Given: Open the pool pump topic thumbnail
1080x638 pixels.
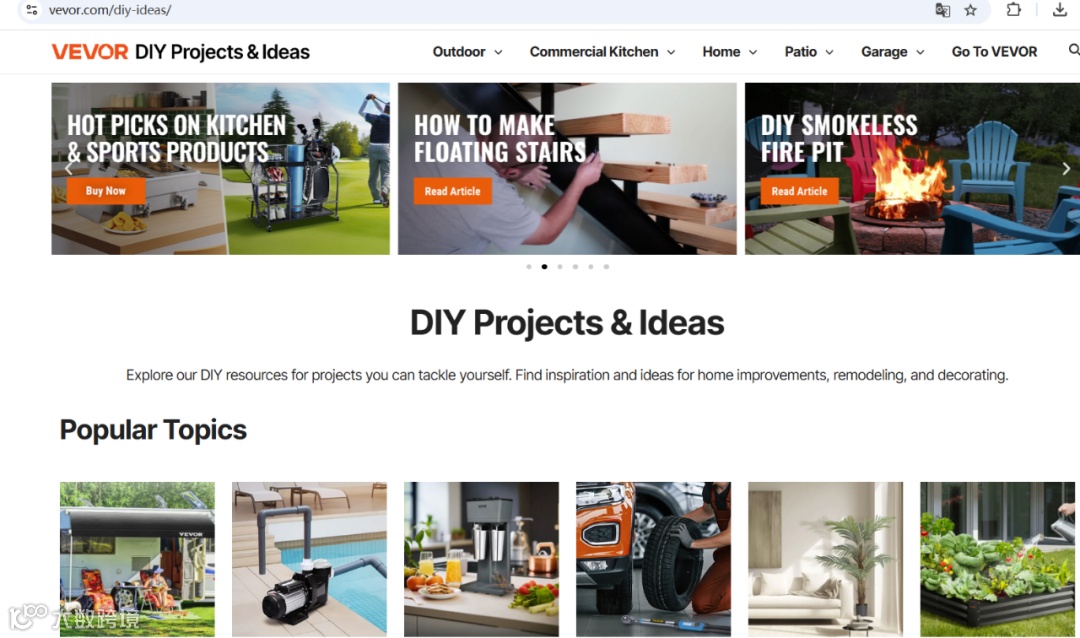Looking at the screenshot, I should coord(309,559).
